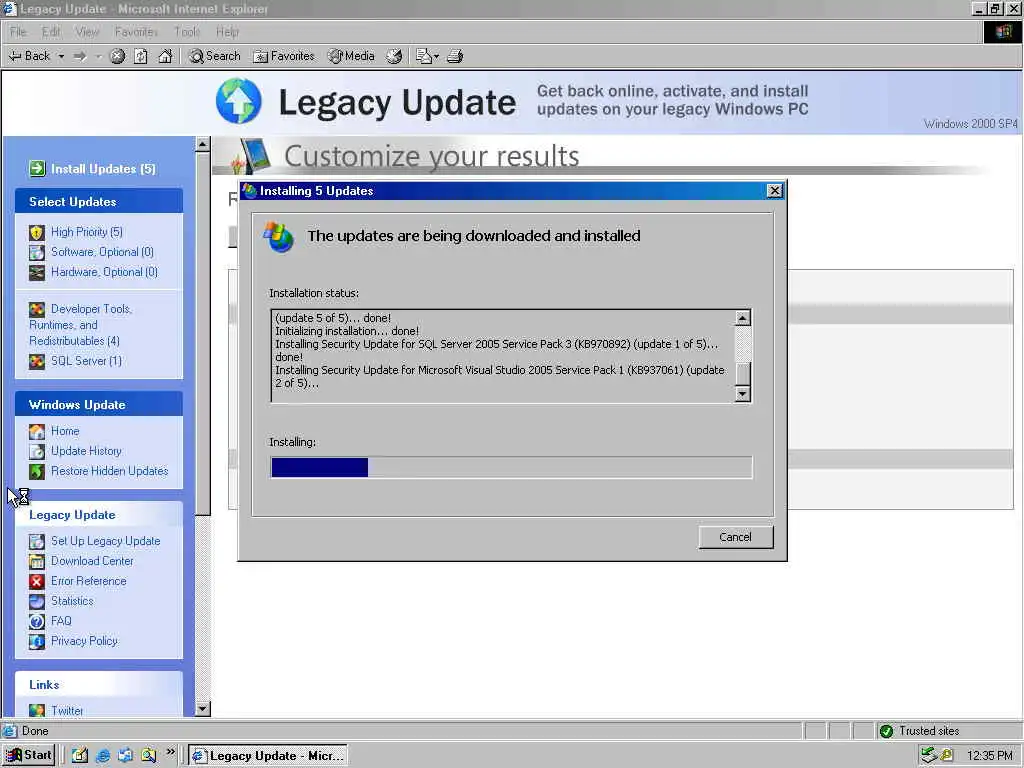Image resolution: width=1024 pixels, height=768 pixels.
Task: Open the Mail toolbar dropdown
Action: tap(436, 56)
